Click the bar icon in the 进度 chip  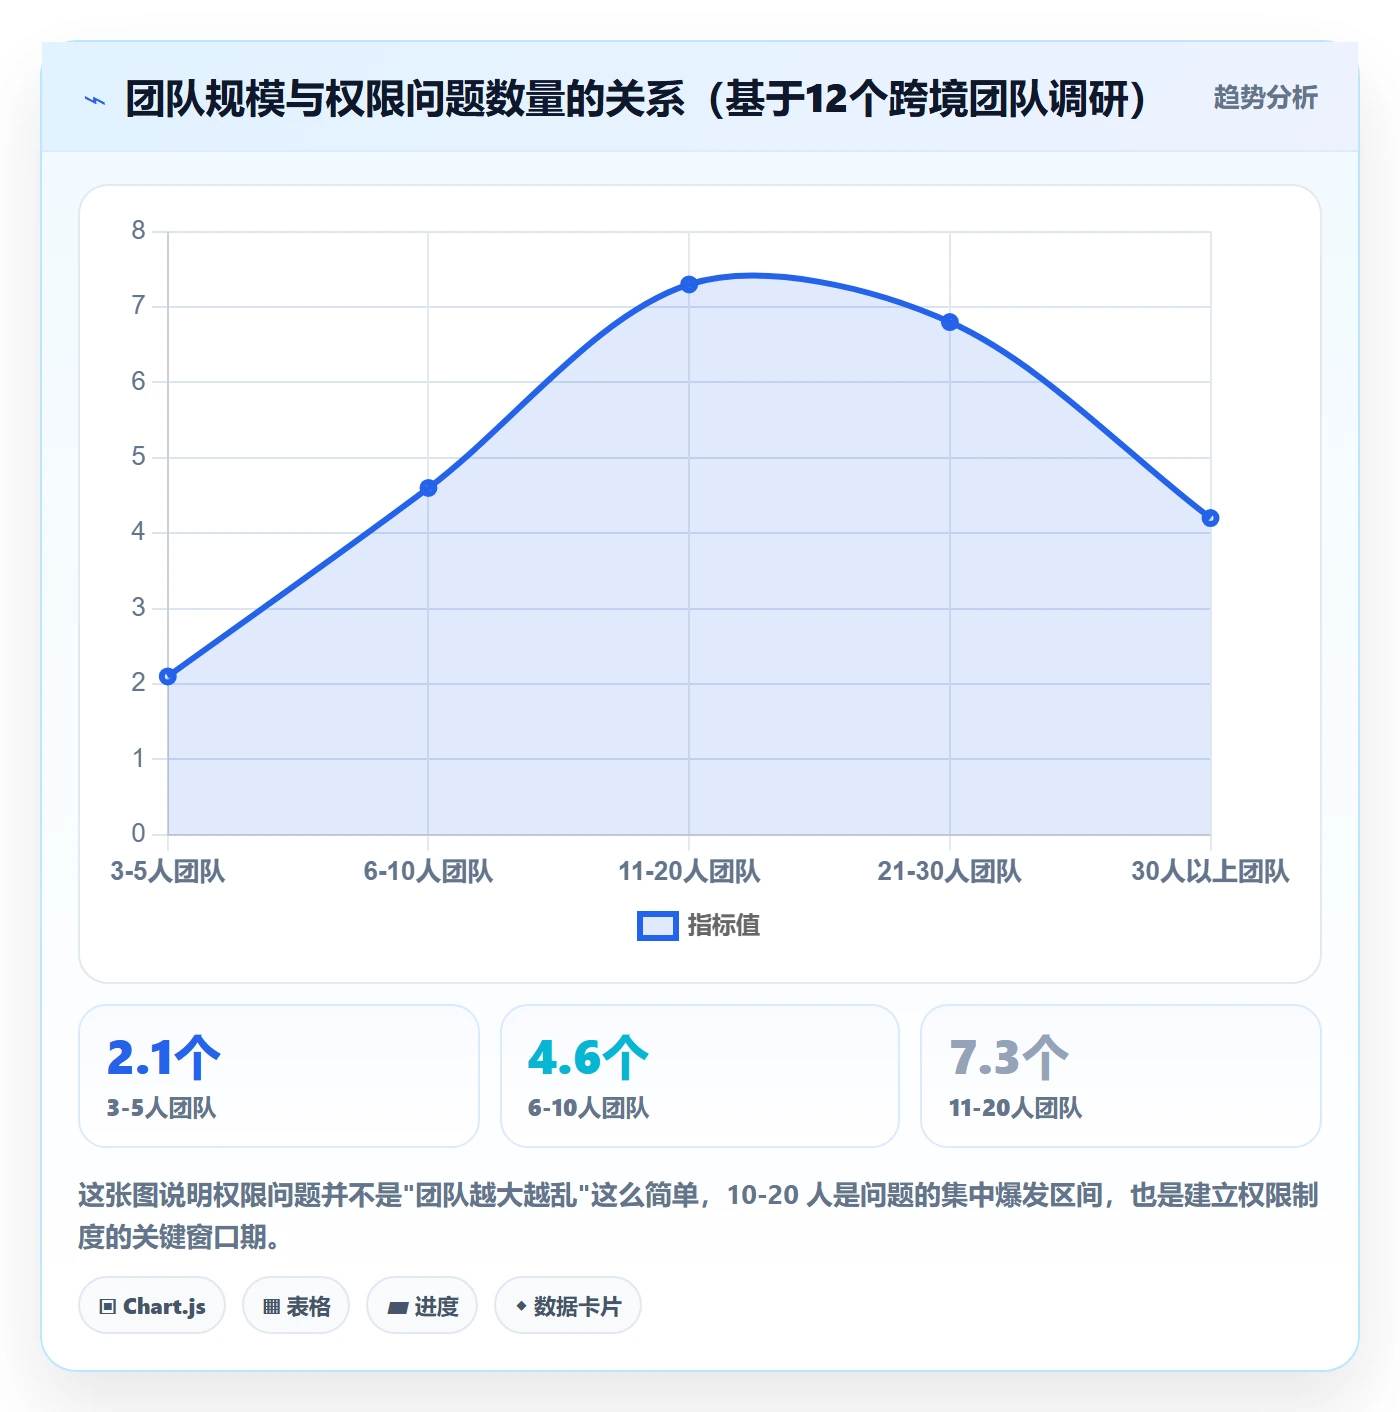pos(397,1307)
